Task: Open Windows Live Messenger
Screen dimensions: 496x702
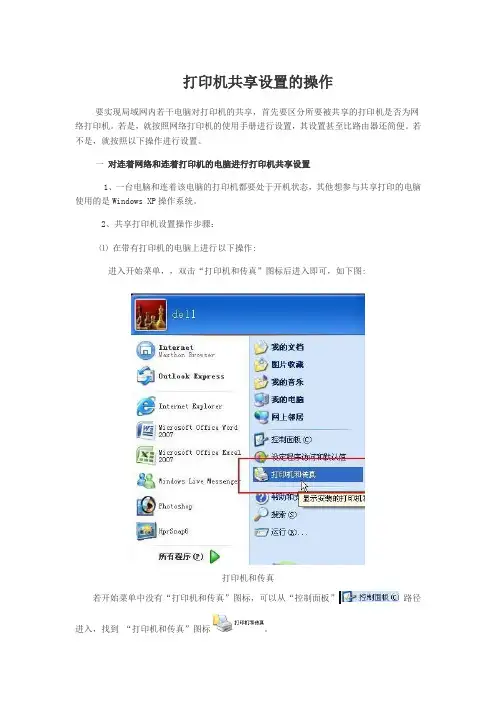Action: pyautogui.click(x=187, y=481)
